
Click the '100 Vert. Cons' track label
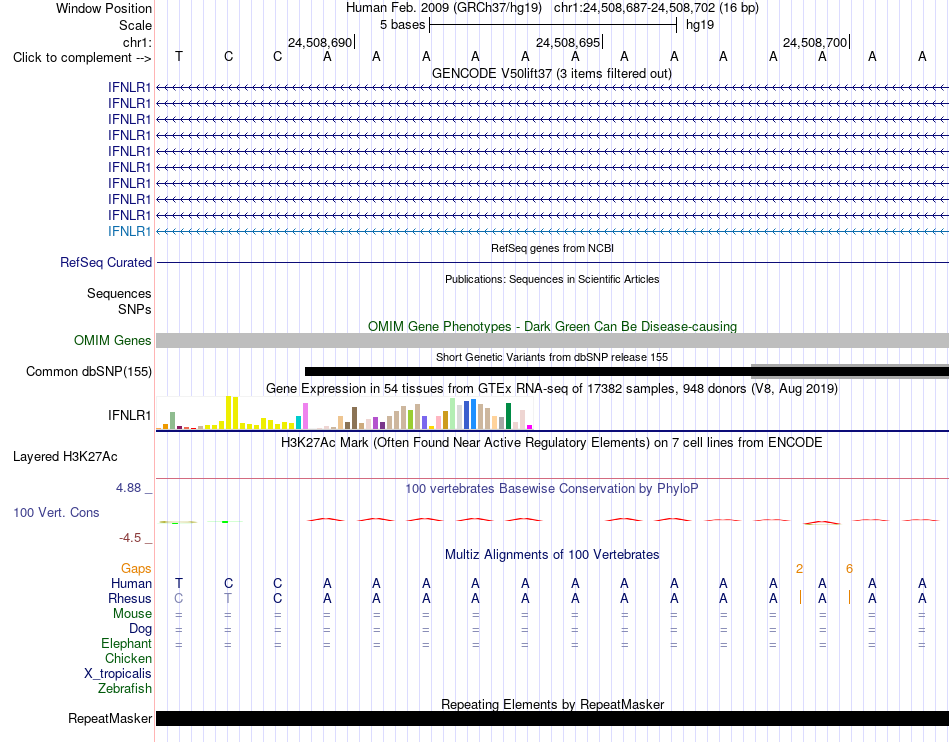click(x=56, y=512)
